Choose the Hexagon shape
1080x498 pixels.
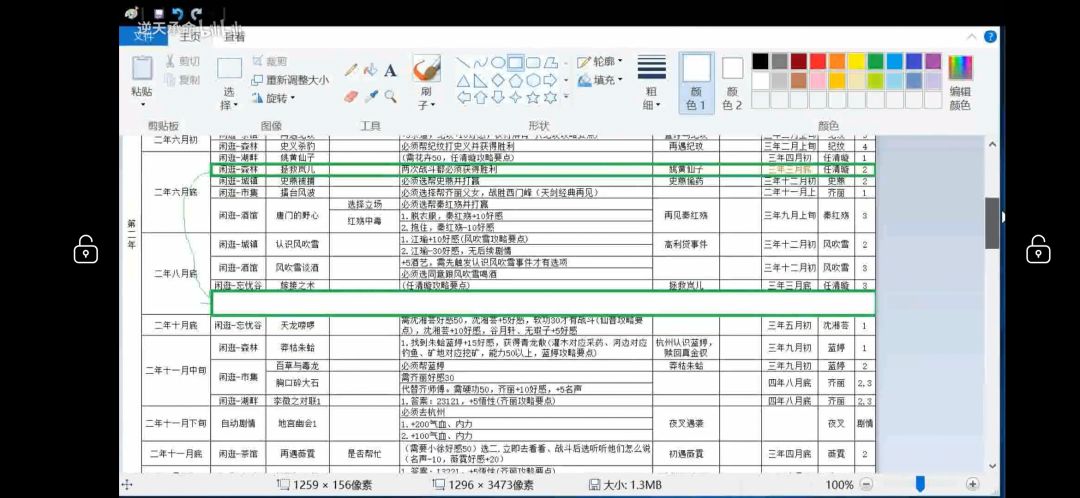pyautogui.click(x=532, y=81)
